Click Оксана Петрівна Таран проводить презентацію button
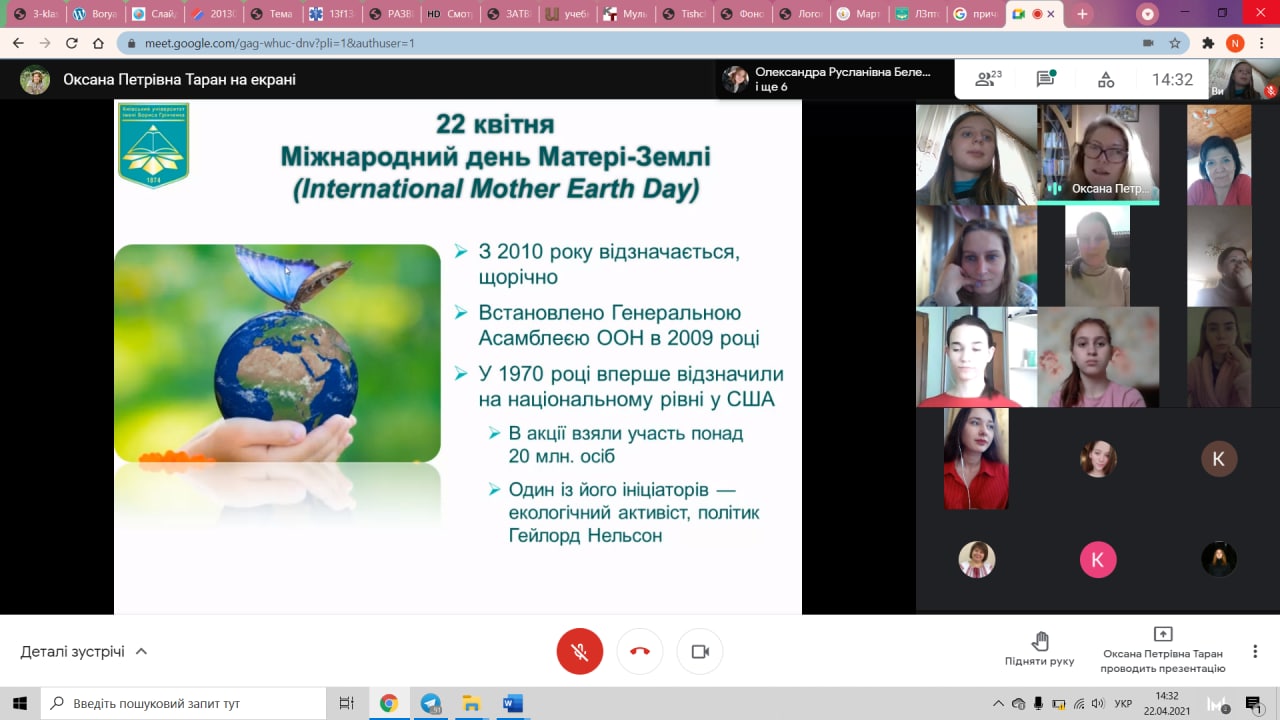Screen dimensions: 1280x720 (1163, 650)
